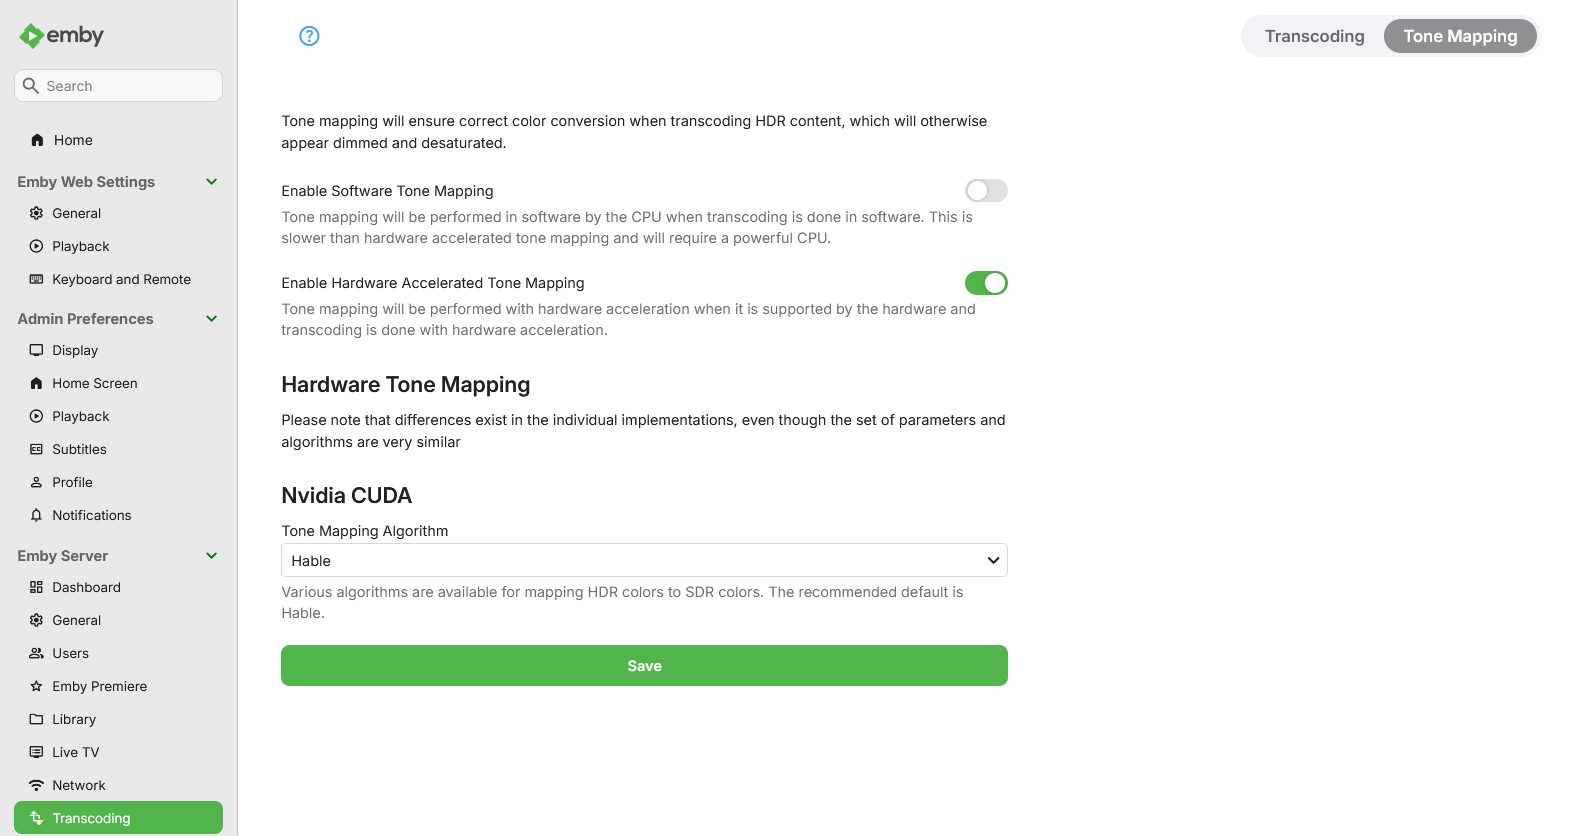Collapse the Emby Web Settings section

point(212,182)
